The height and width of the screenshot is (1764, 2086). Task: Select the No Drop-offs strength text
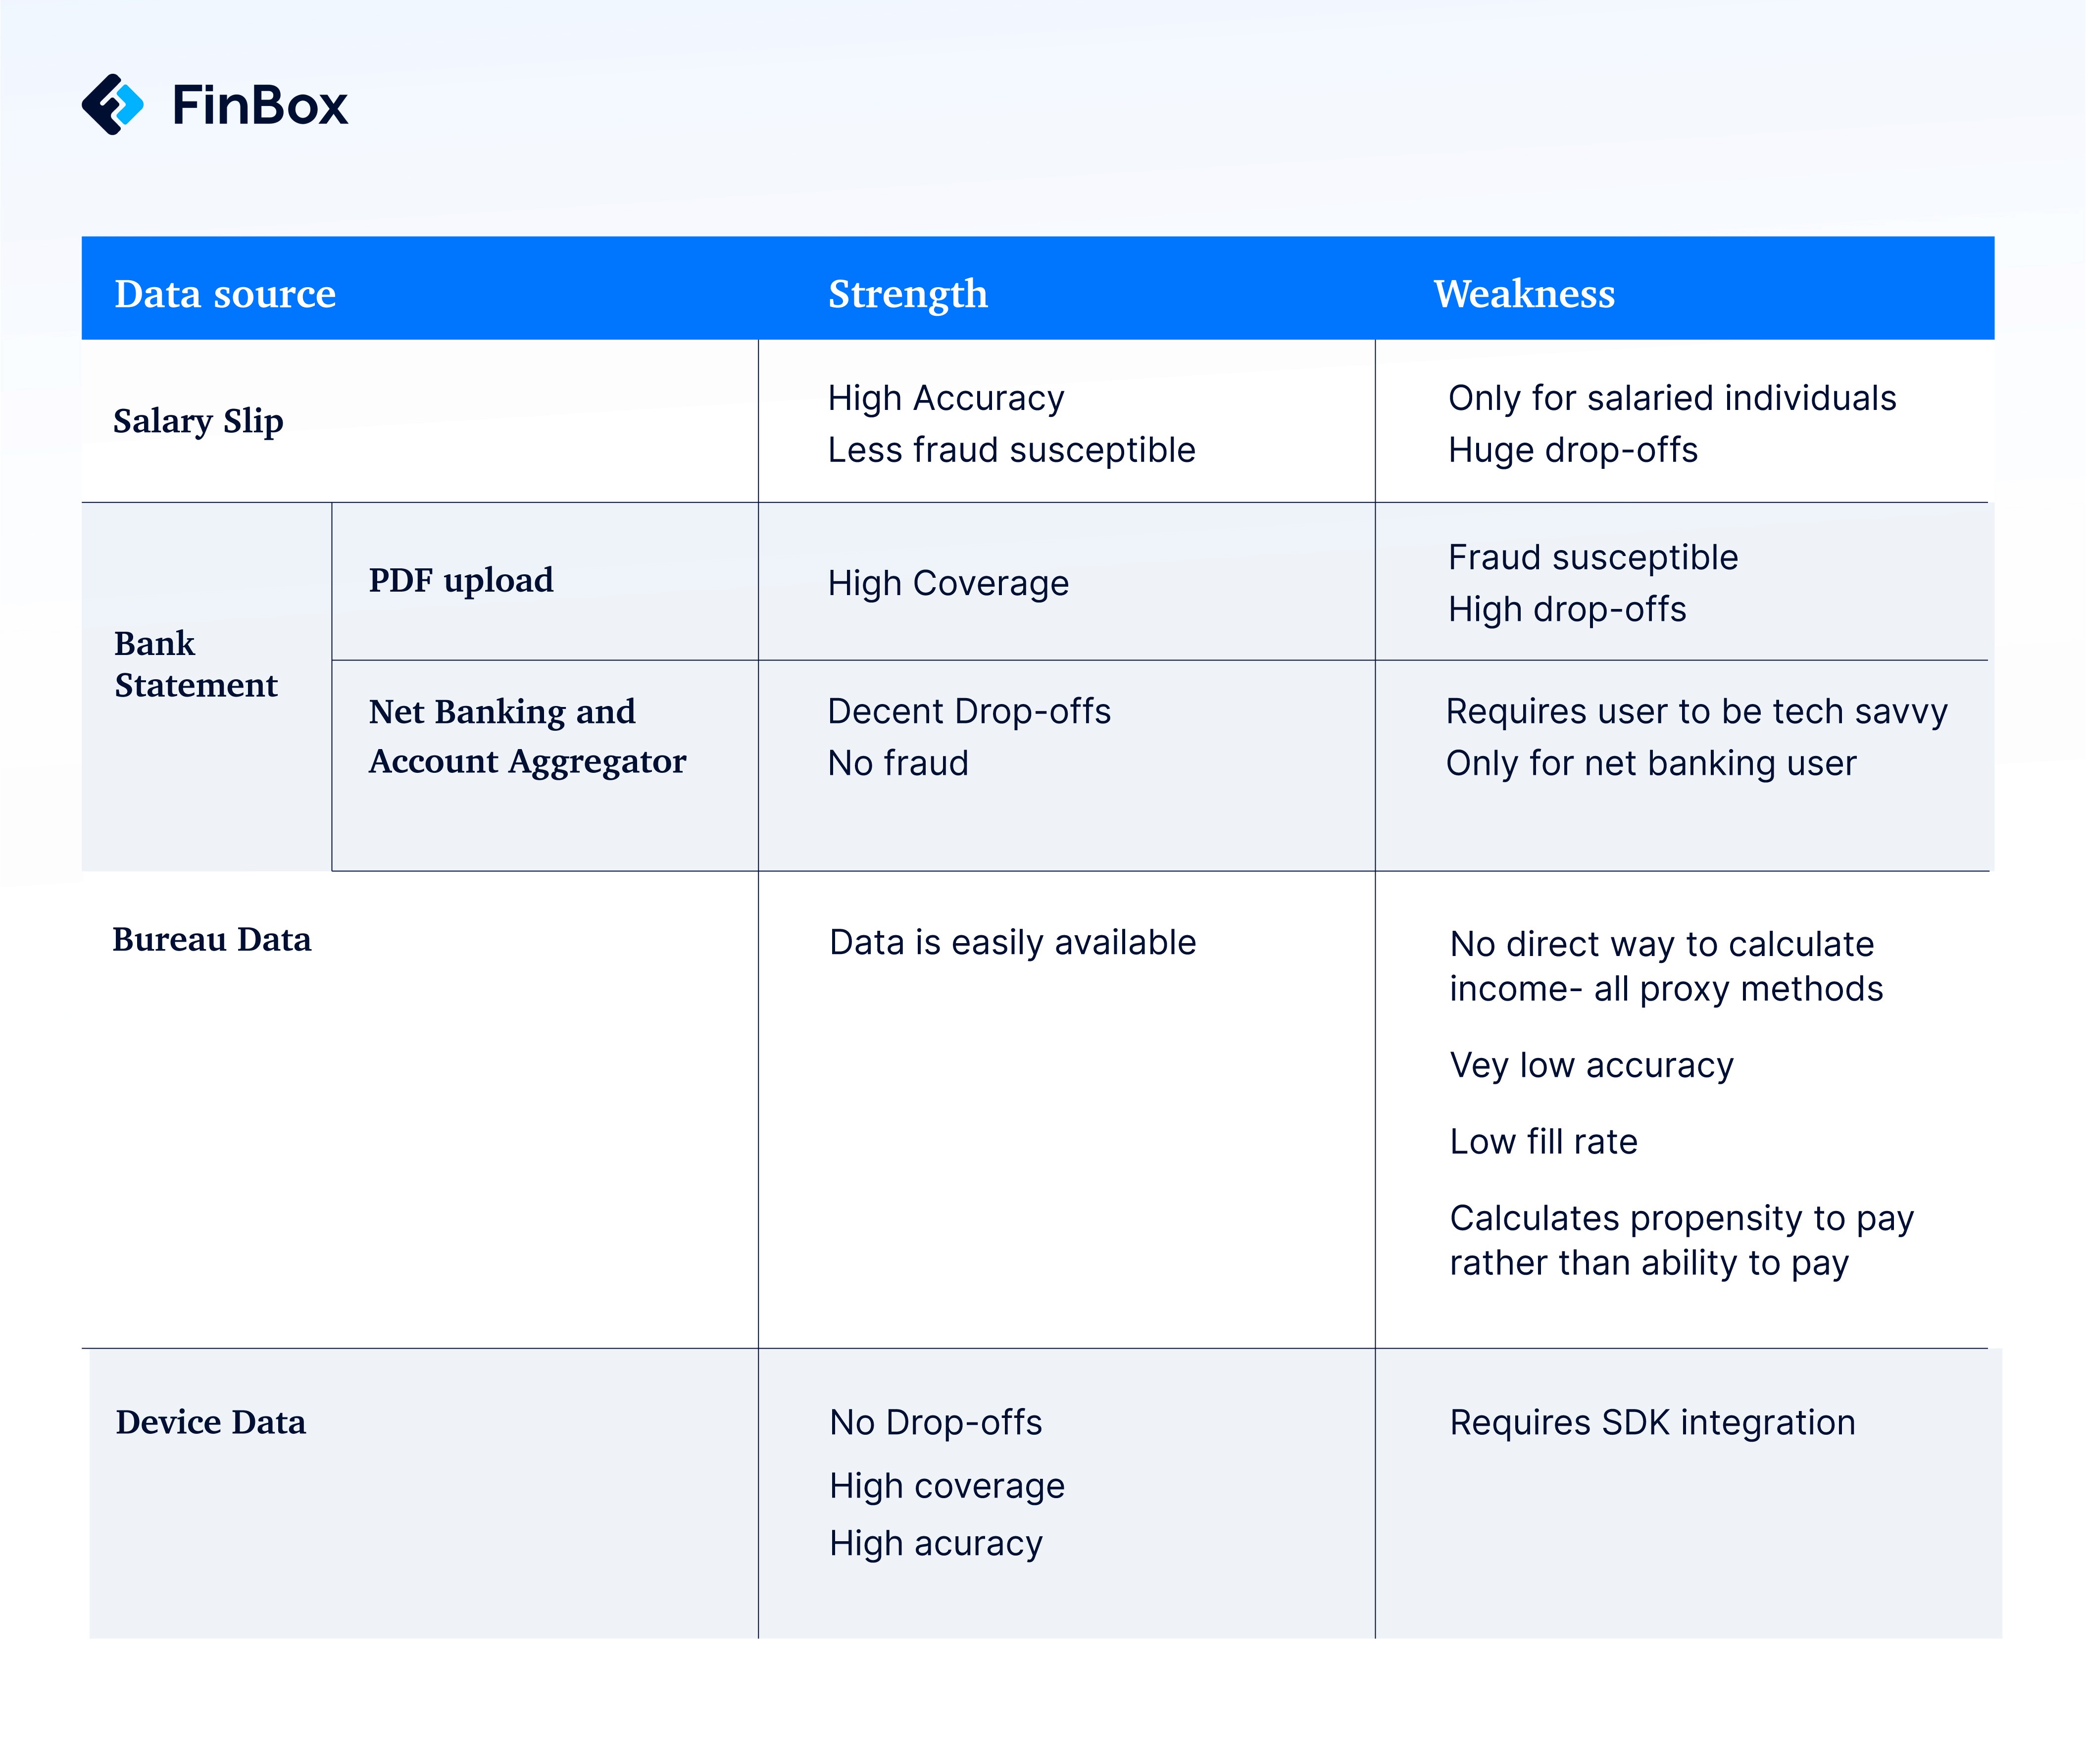(x=936, y=1422)
